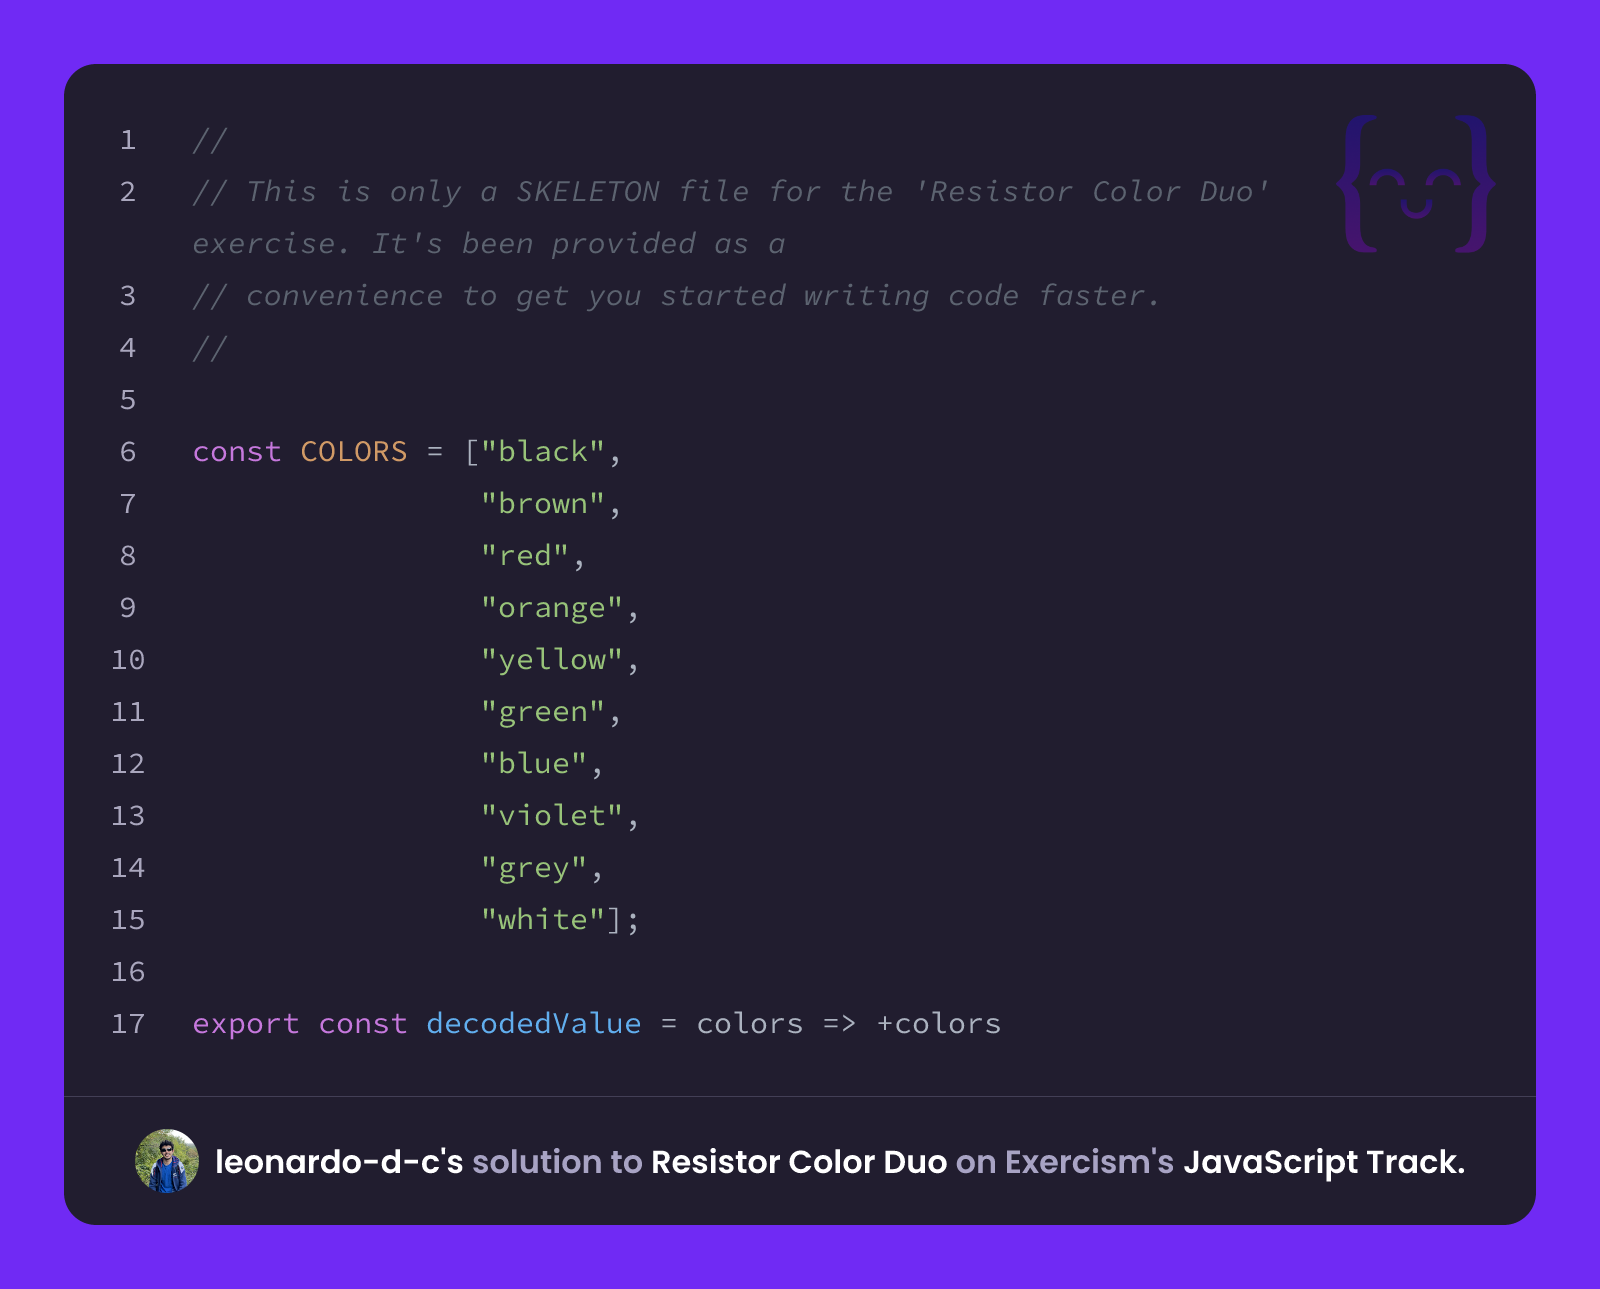Click the "Resistor Color Duo" exercise title

click(x=799, y=1162)
